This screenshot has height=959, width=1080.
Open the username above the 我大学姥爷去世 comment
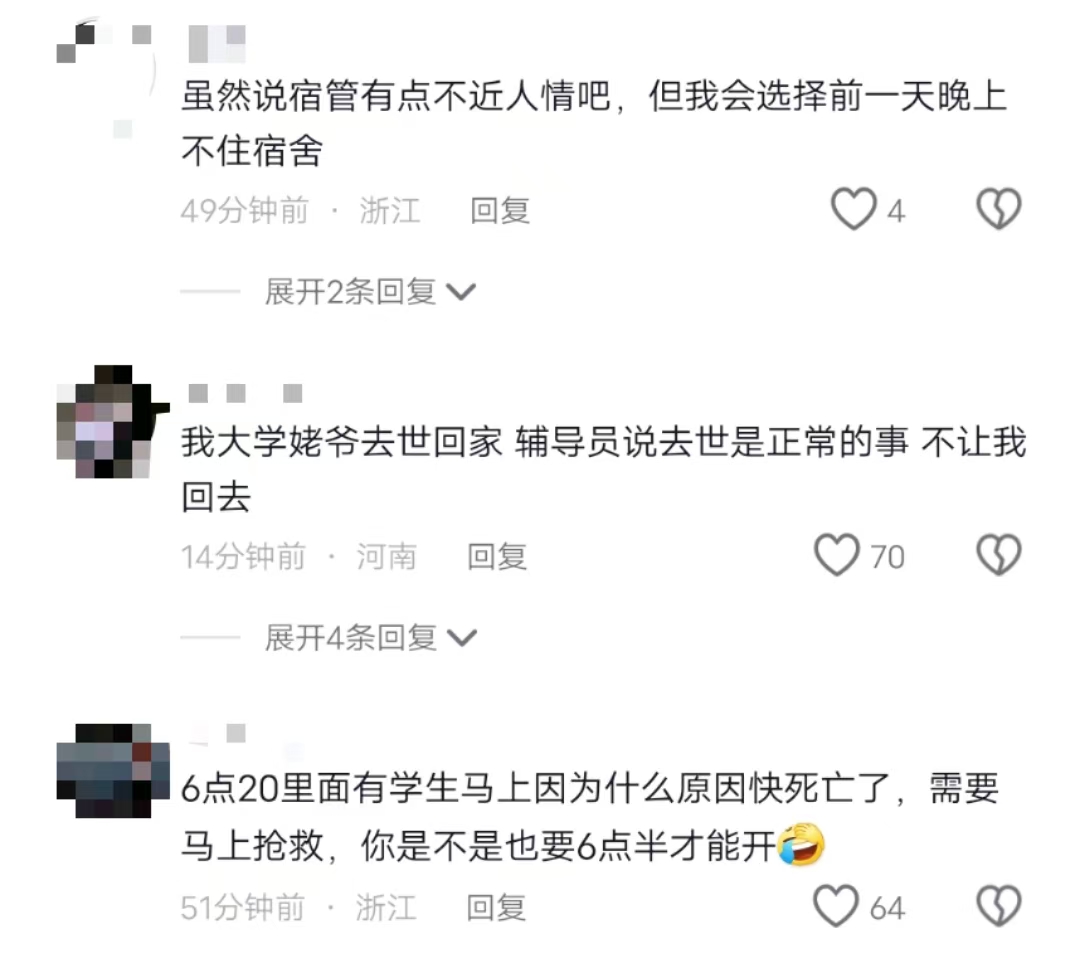(x=245, y=393)
